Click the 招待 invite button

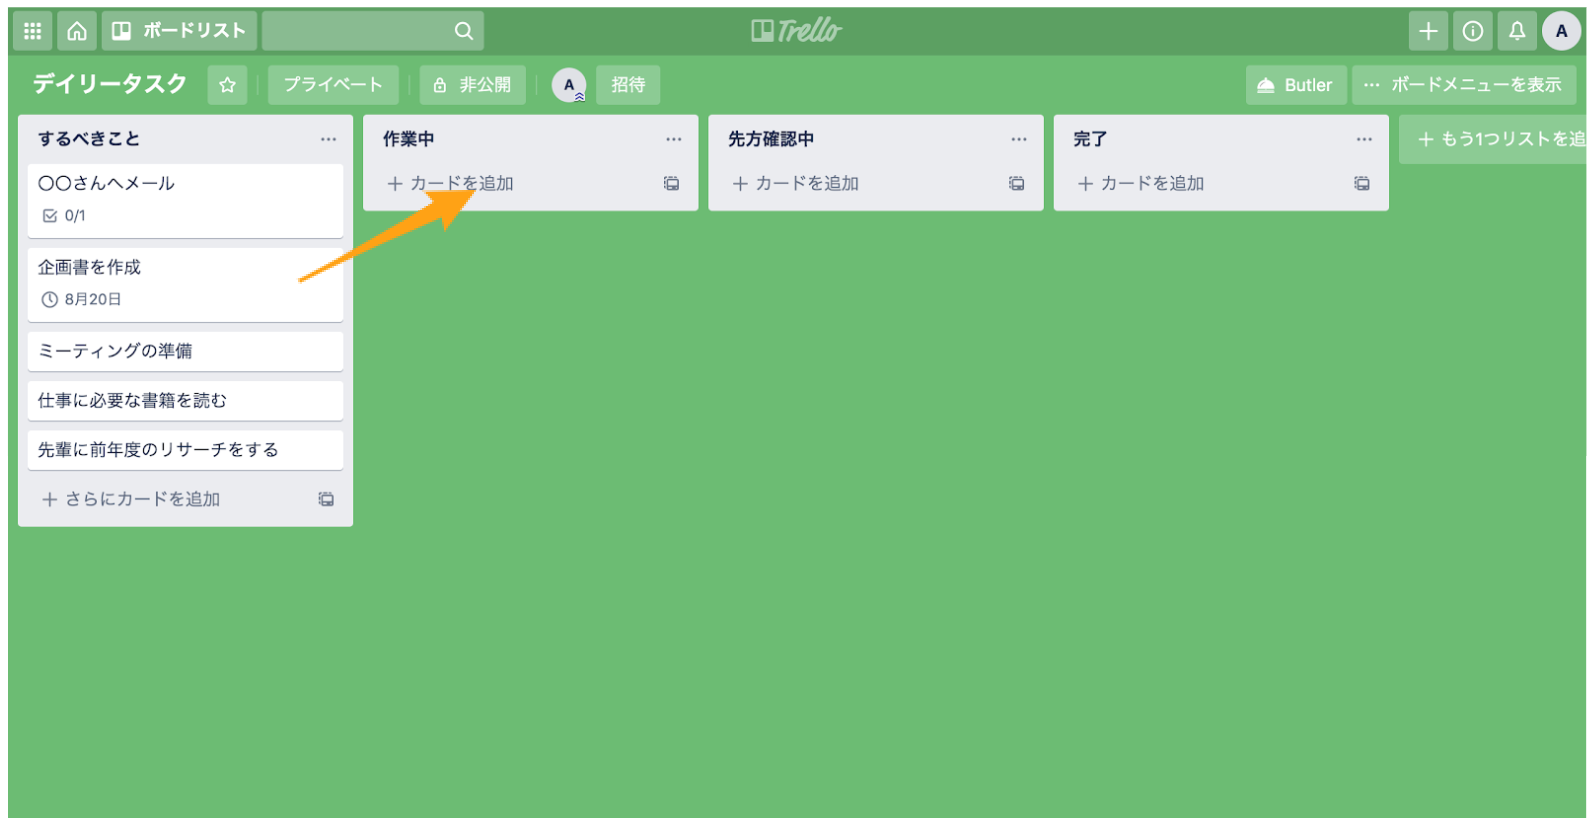tap(628, 85)
